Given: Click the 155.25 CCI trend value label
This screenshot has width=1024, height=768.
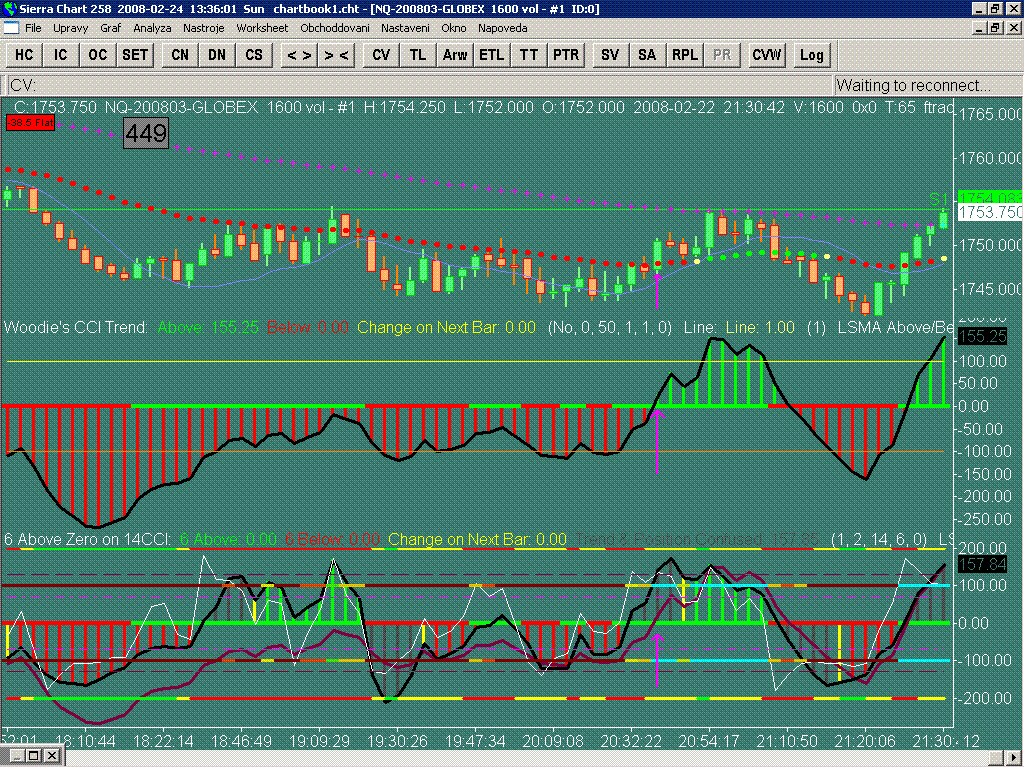Looking at the screenshot, I should (982, 336).
